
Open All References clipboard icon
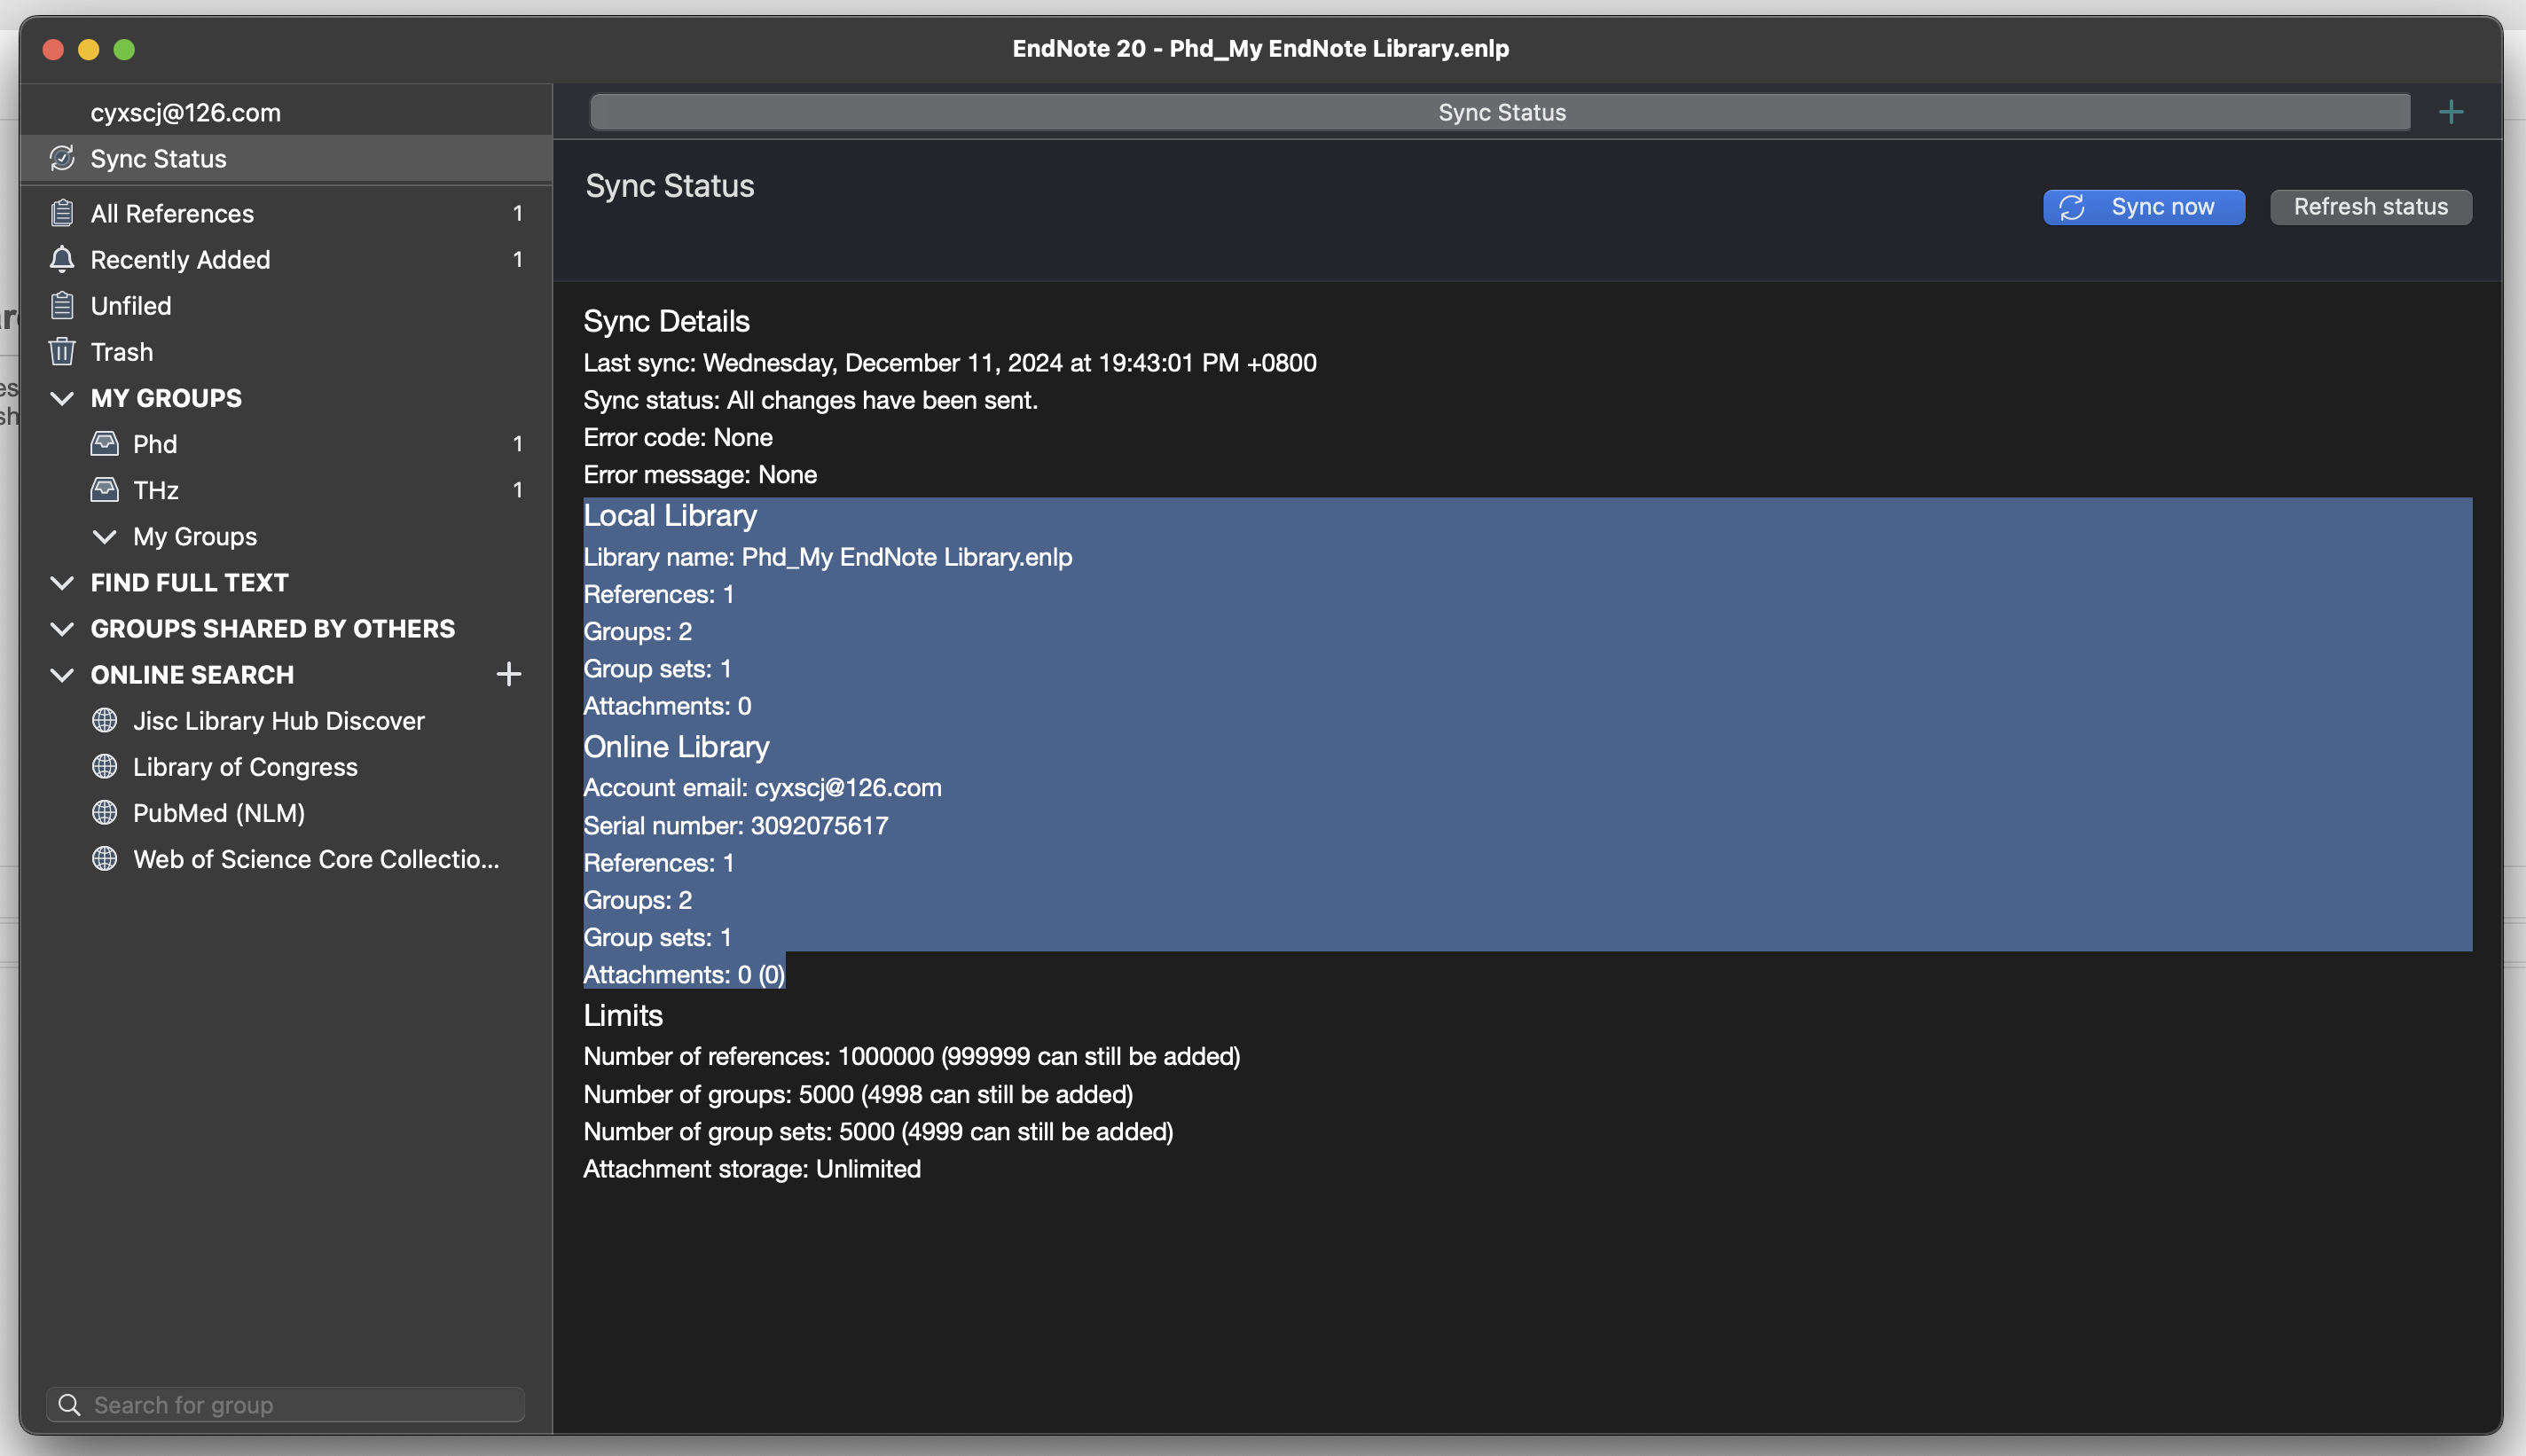[x=62, y=213]
